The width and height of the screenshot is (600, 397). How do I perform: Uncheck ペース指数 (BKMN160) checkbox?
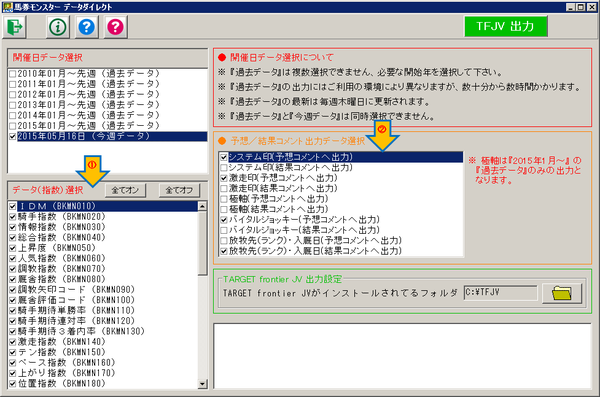point(13,363)
